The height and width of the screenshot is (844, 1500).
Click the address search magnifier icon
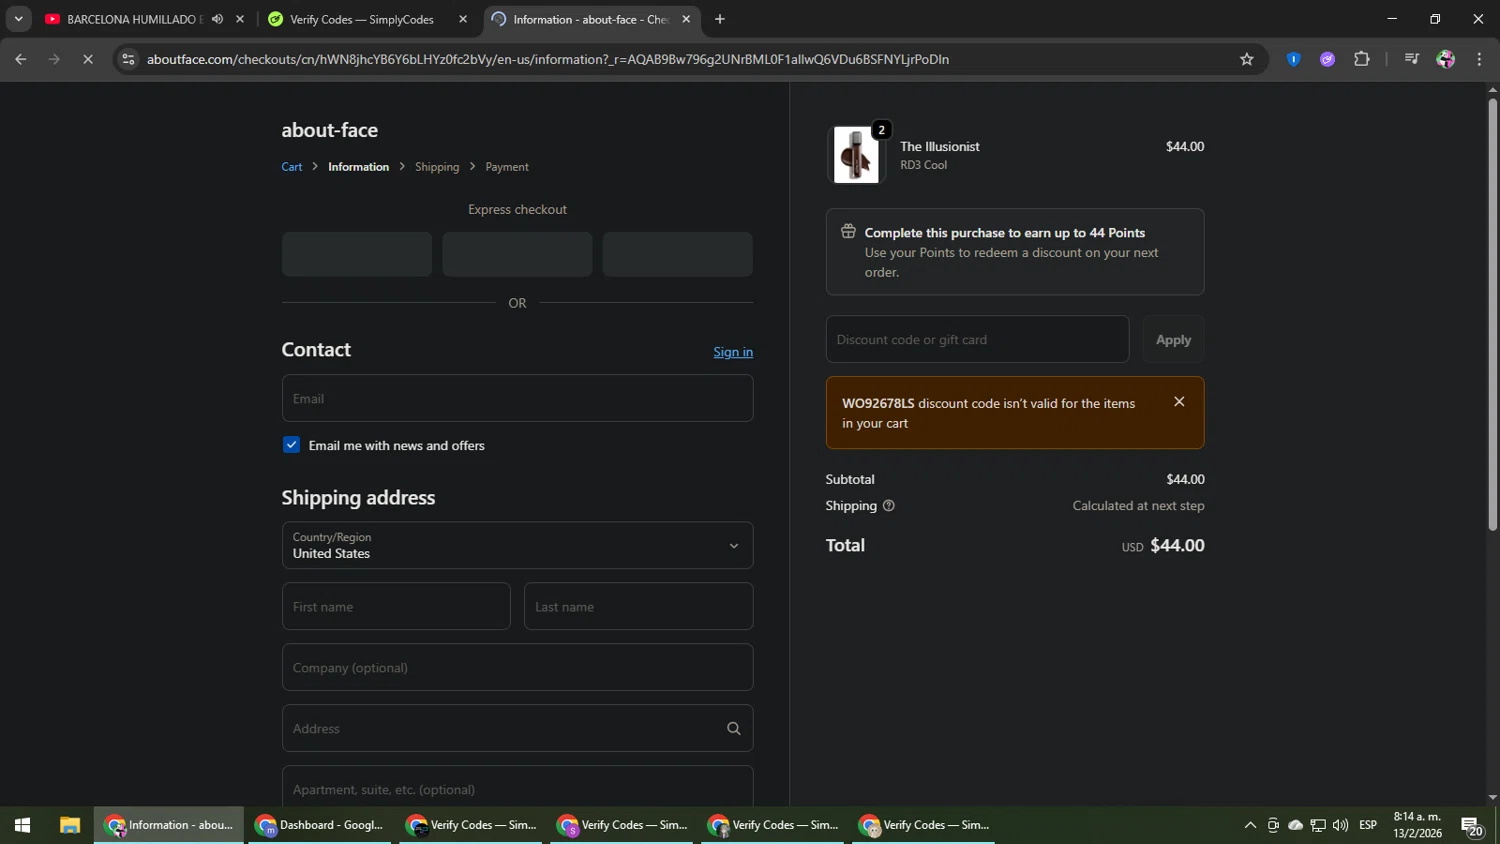(x=733, y=728)
